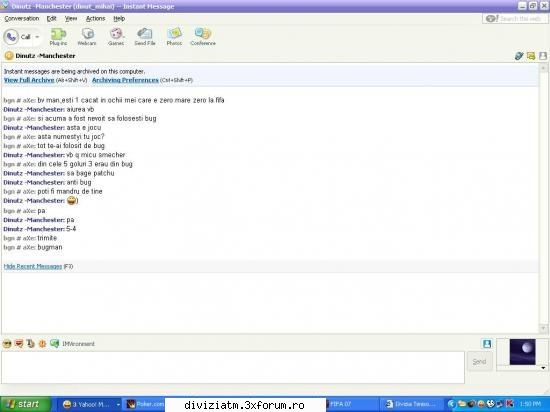Send a Buzz with the orange icon
This screenshot has width=550, height=412.
pos(42,344)
